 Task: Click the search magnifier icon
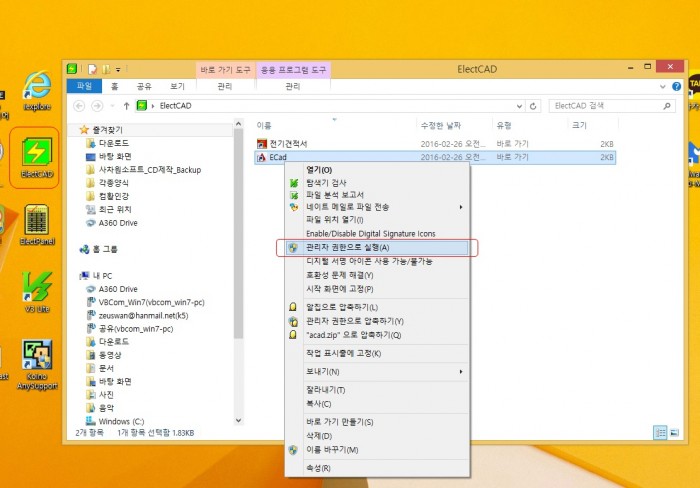pos(667,106)
